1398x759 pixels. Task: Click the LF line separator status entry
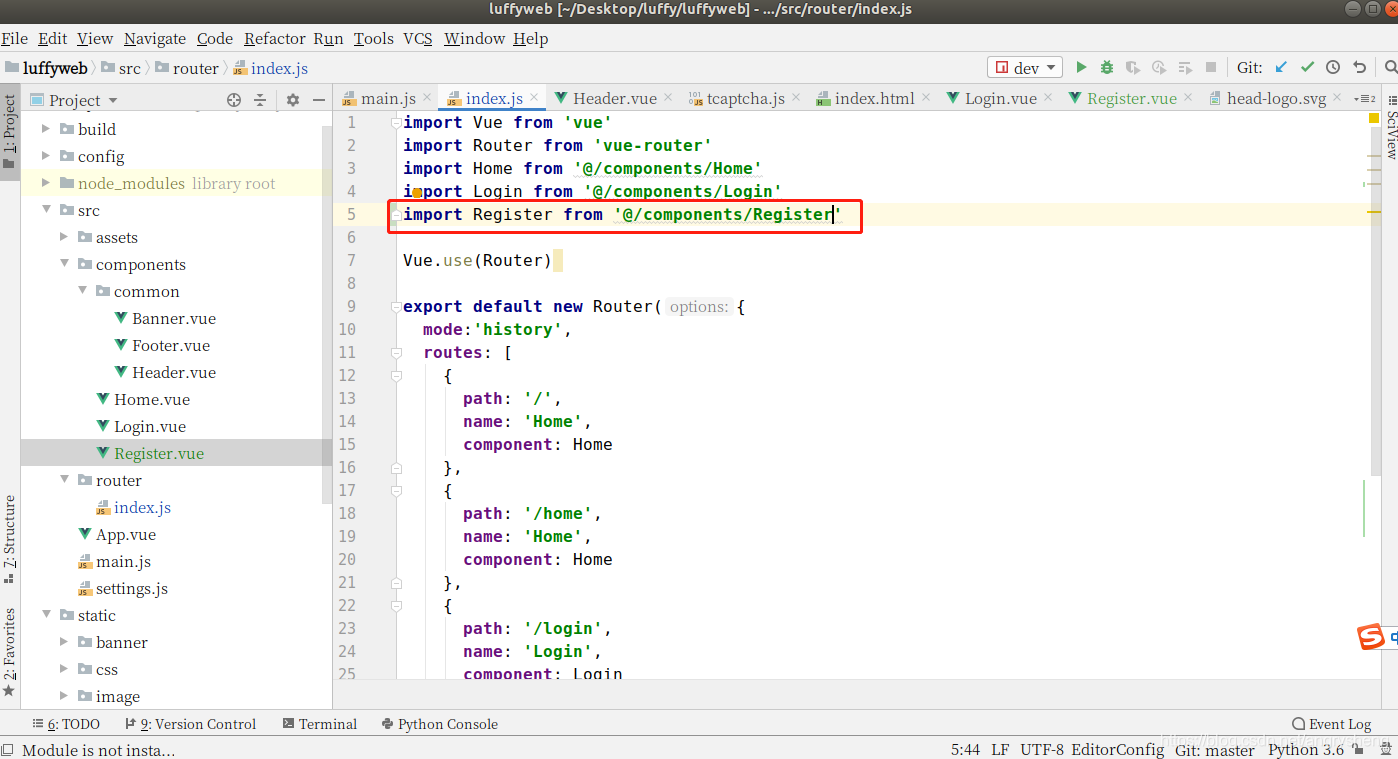[x=1000, y=749]
